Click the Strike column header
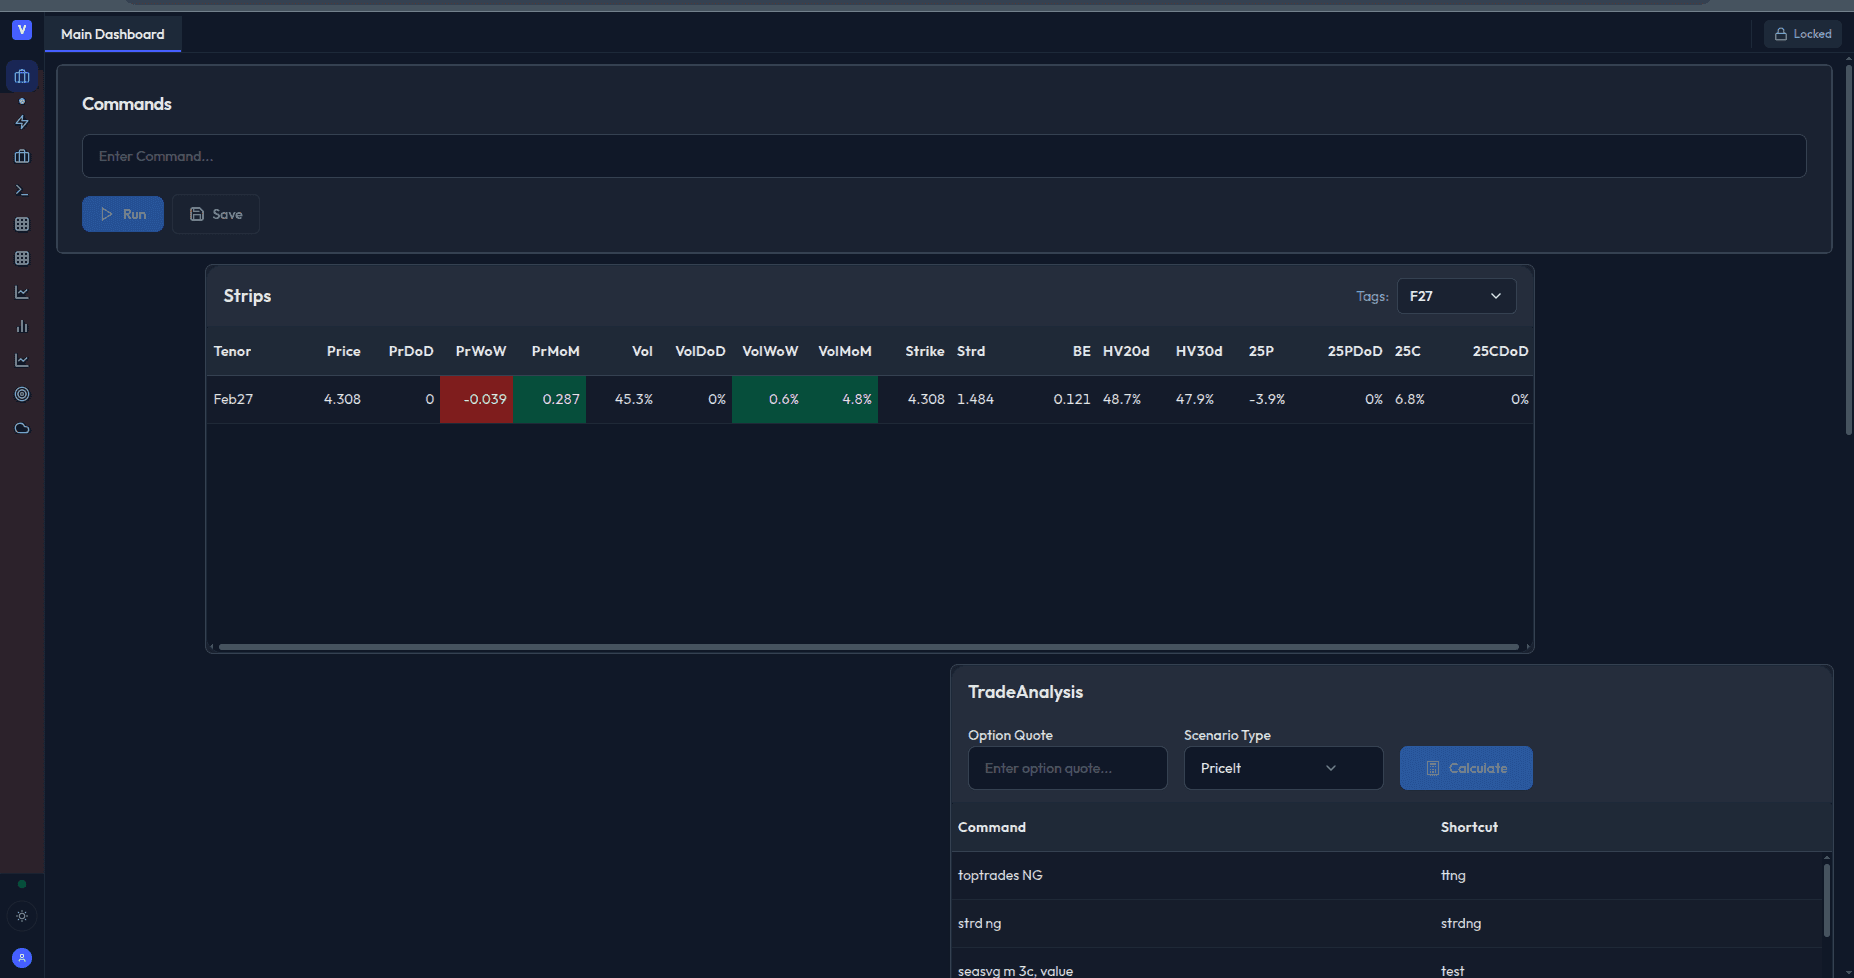The height and width of the screenshot is (978, 1854). [925, 351]
